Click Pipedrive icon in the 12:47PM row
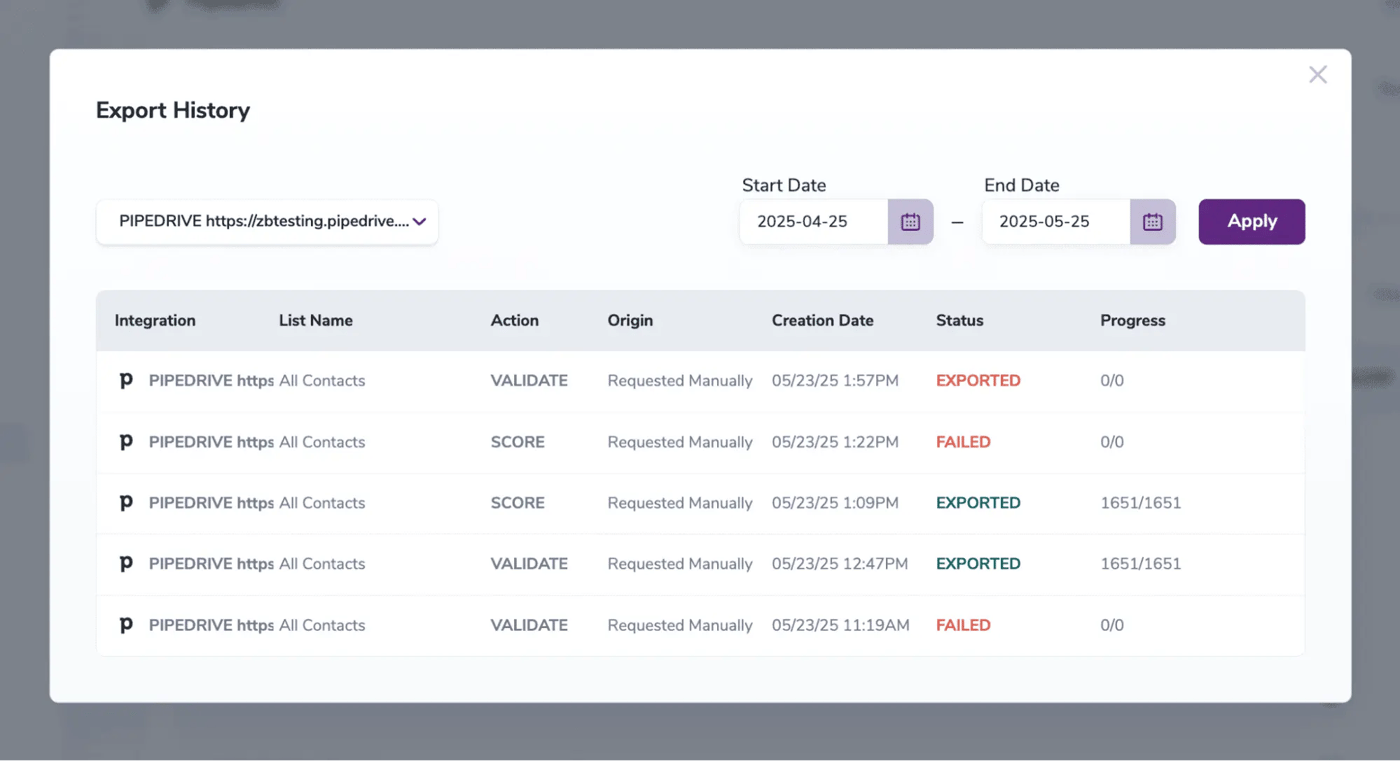1400x761 pixels. pos(126,564)
